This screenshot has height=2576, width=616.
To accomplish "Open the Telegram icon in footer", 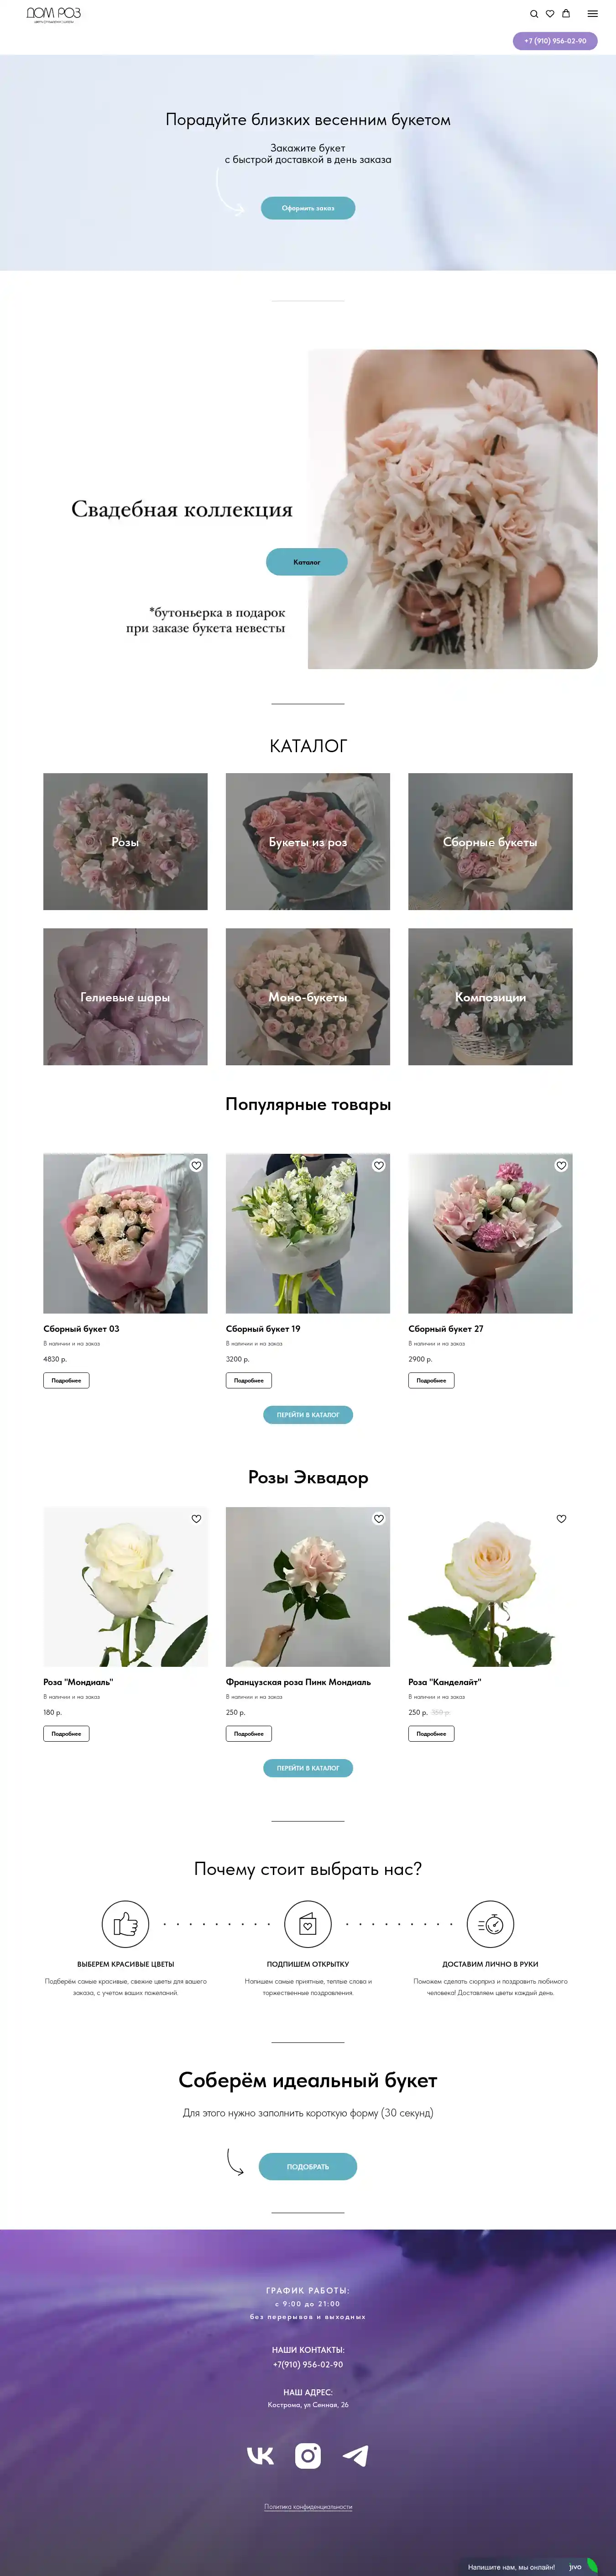I will 355,2455.
